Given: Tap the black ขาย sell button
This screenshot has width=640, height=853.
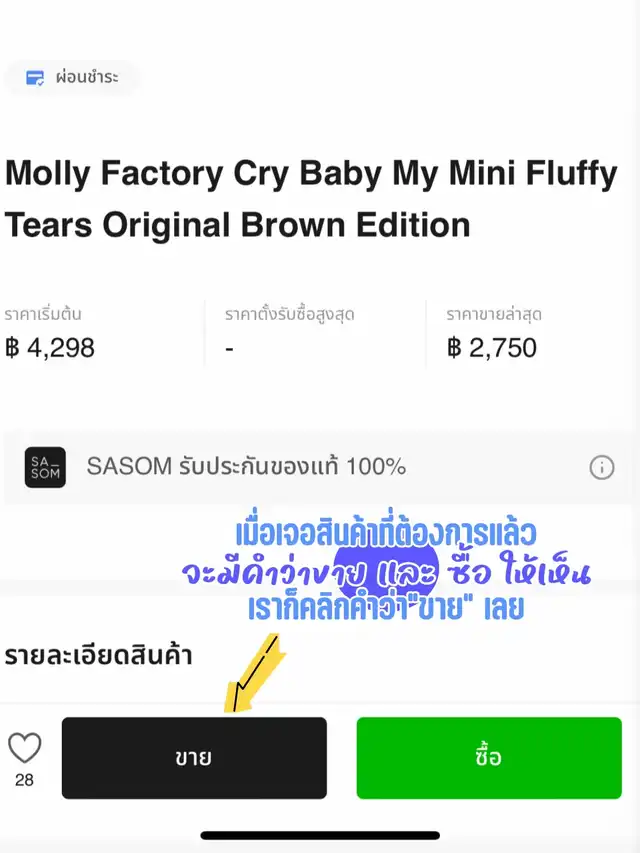Looking at the screenshot, I should (x=194, y=758).
